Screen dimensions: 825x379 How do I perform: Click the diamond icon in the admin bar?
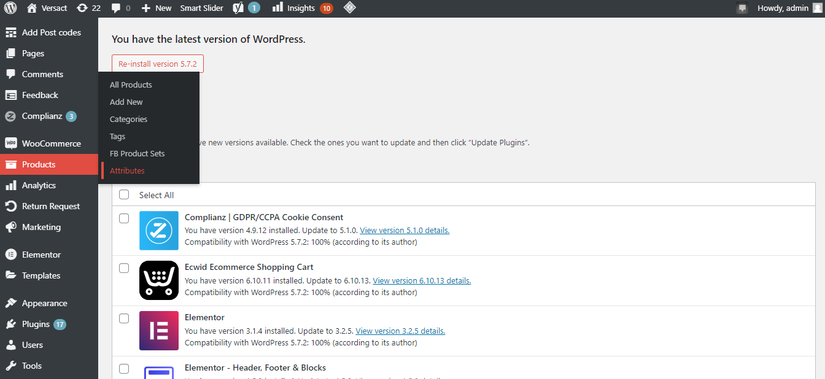point(349,8)
